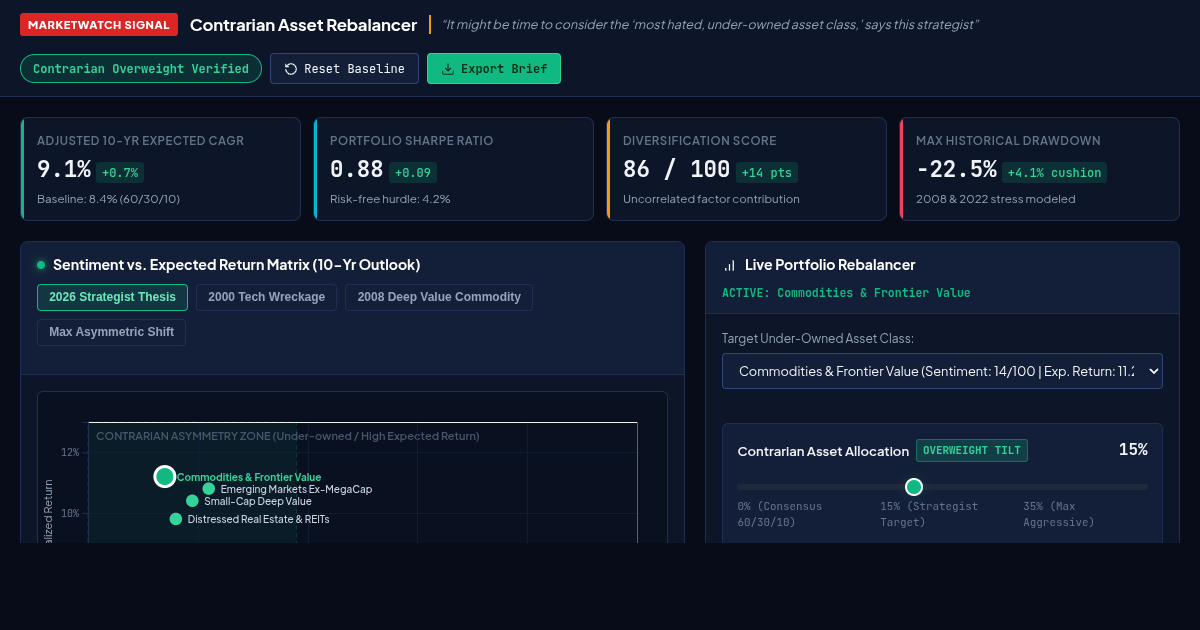The height and width of the screenshot is (630, 1200).
Task: Click the Contrarian Asset Allocation slider handle
Action: [x=914, y=487]
